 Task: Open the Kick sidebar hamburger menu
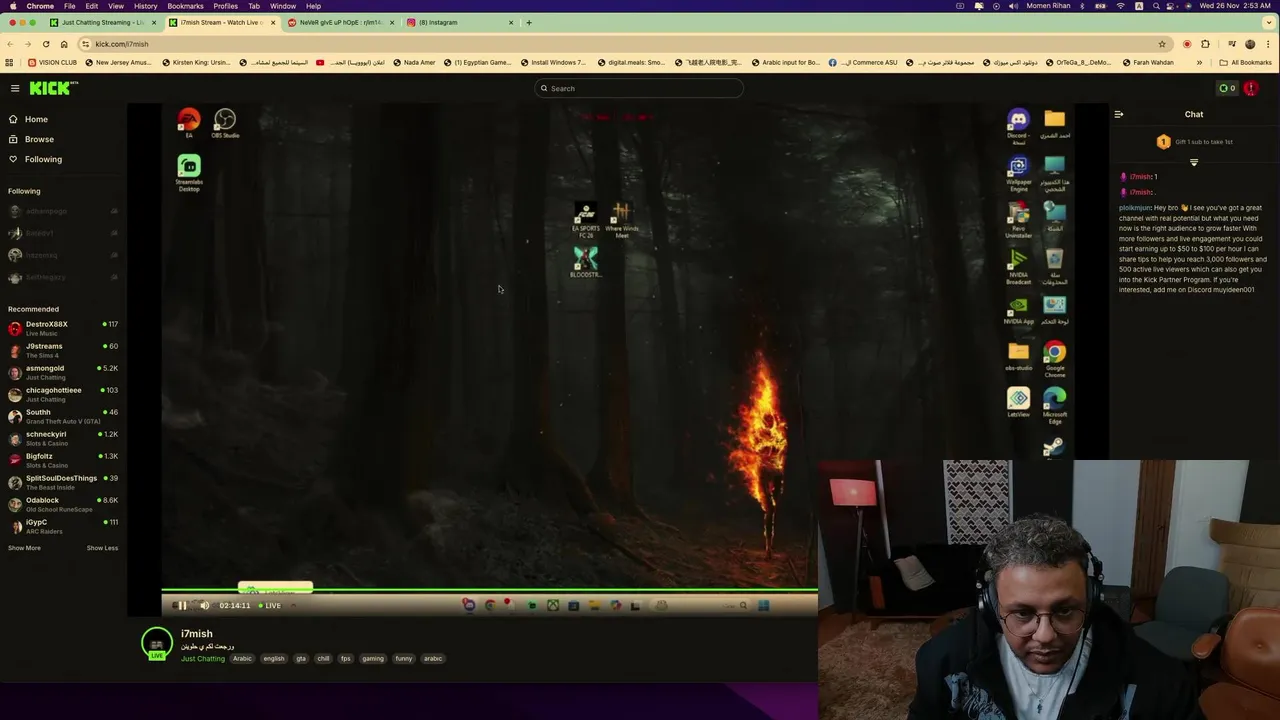(x=15, y=88)
